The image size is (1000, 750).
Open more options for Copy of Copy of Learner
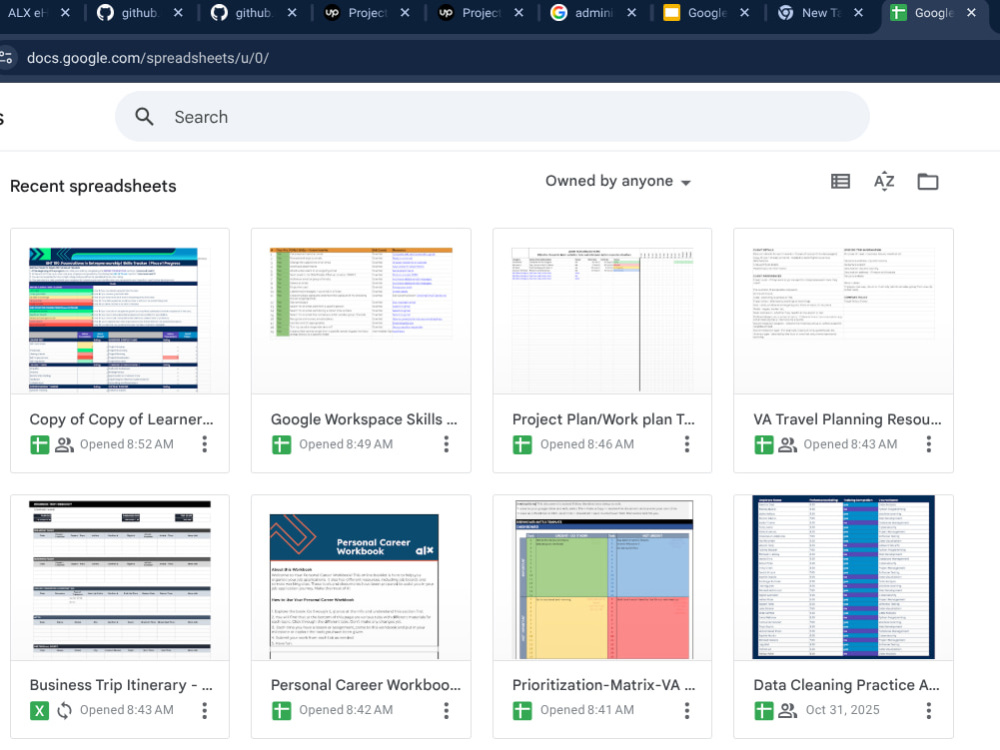[x=205, y=444]
